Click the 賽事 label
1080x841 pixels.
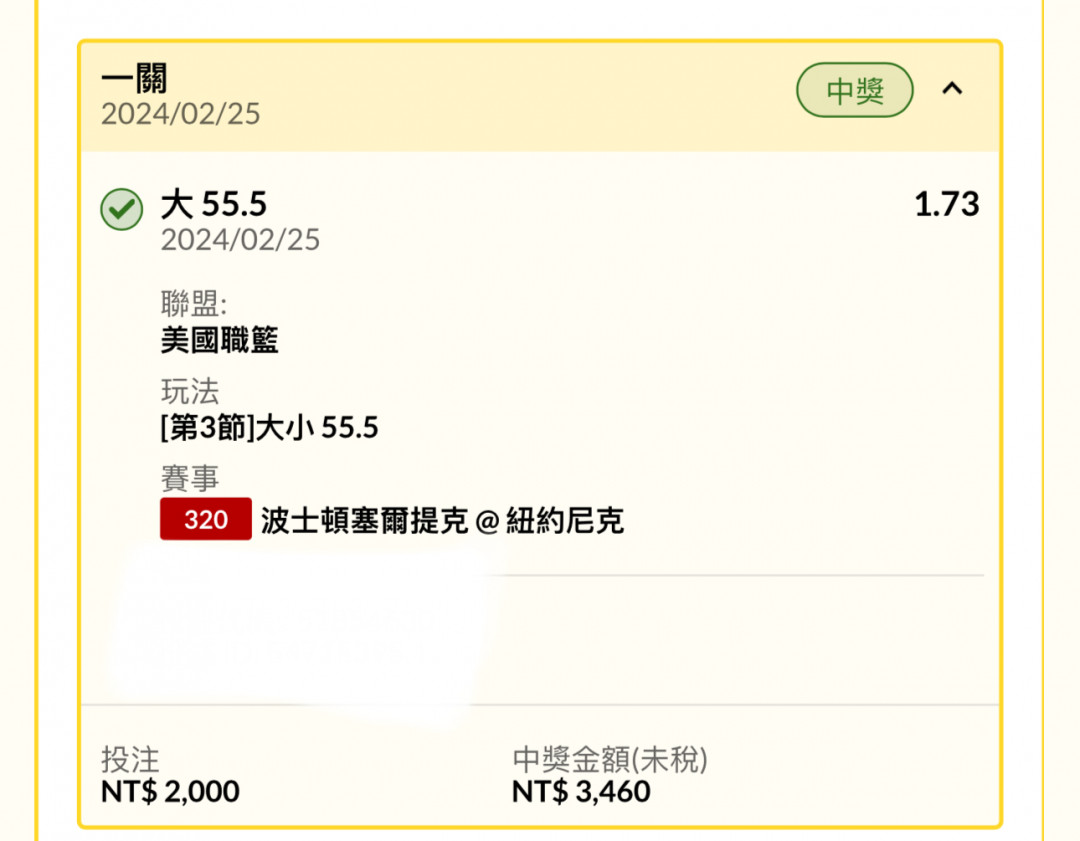click(190, 478)
